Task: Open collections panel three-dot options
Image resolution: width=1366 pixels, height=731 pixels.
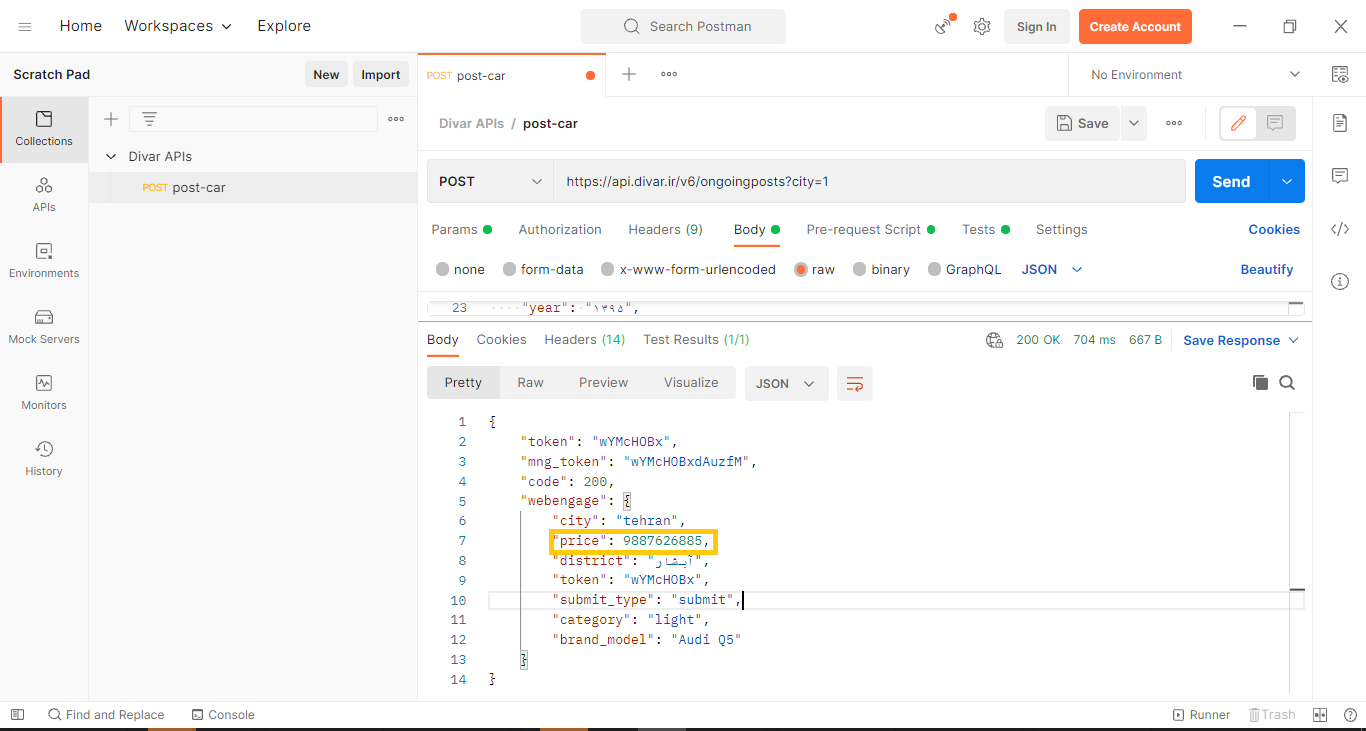Action: (396, 119)
